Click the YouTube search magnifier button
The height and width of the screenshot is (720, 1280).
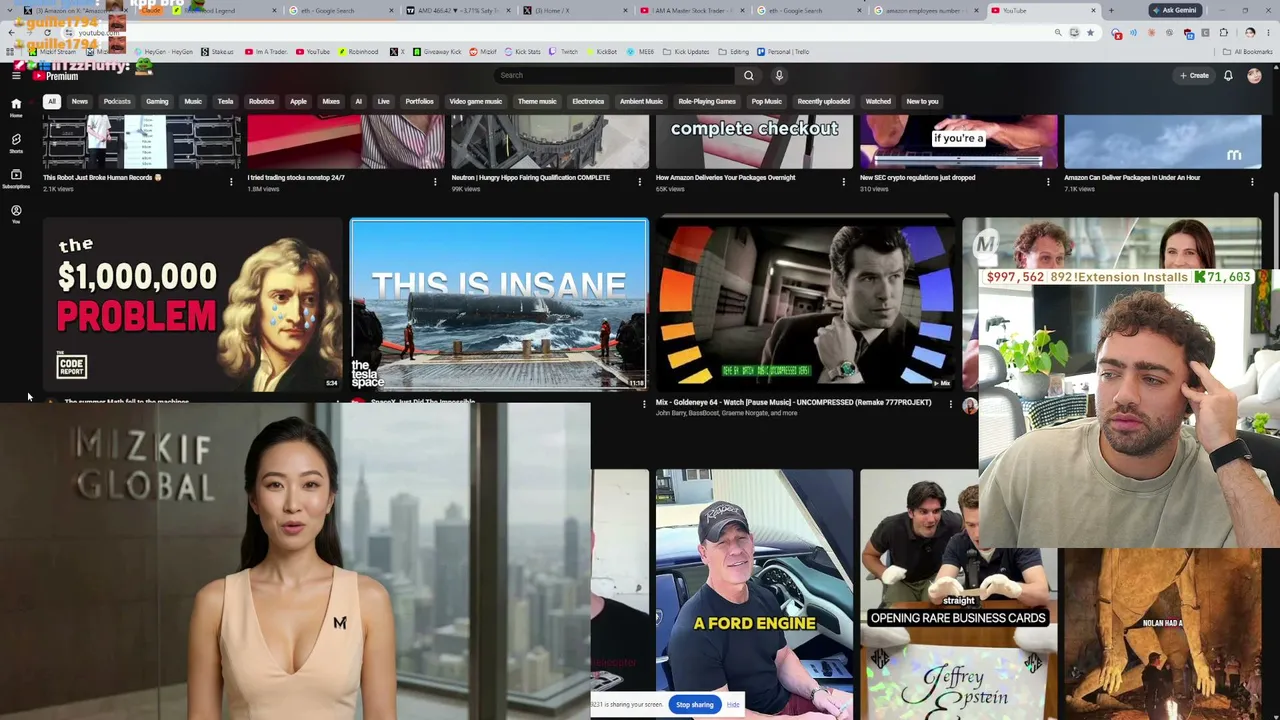(x=748, y=75)
